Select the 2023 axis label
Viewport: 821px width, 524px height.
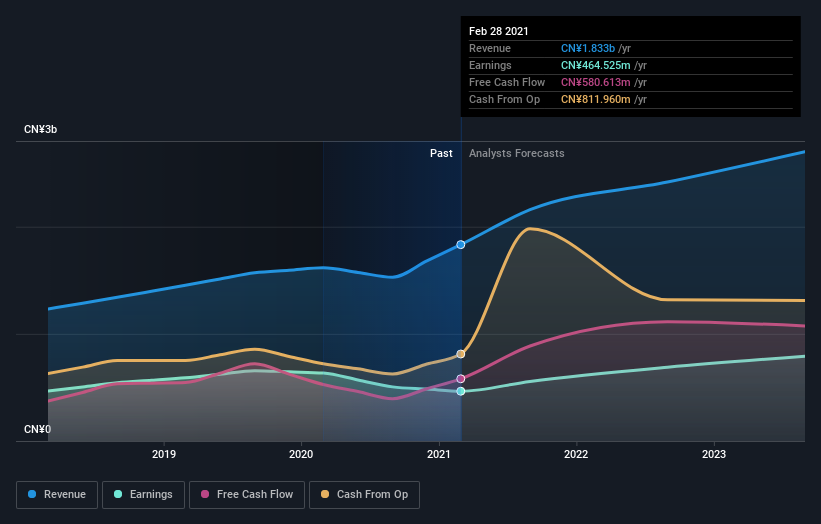[714, 454]
